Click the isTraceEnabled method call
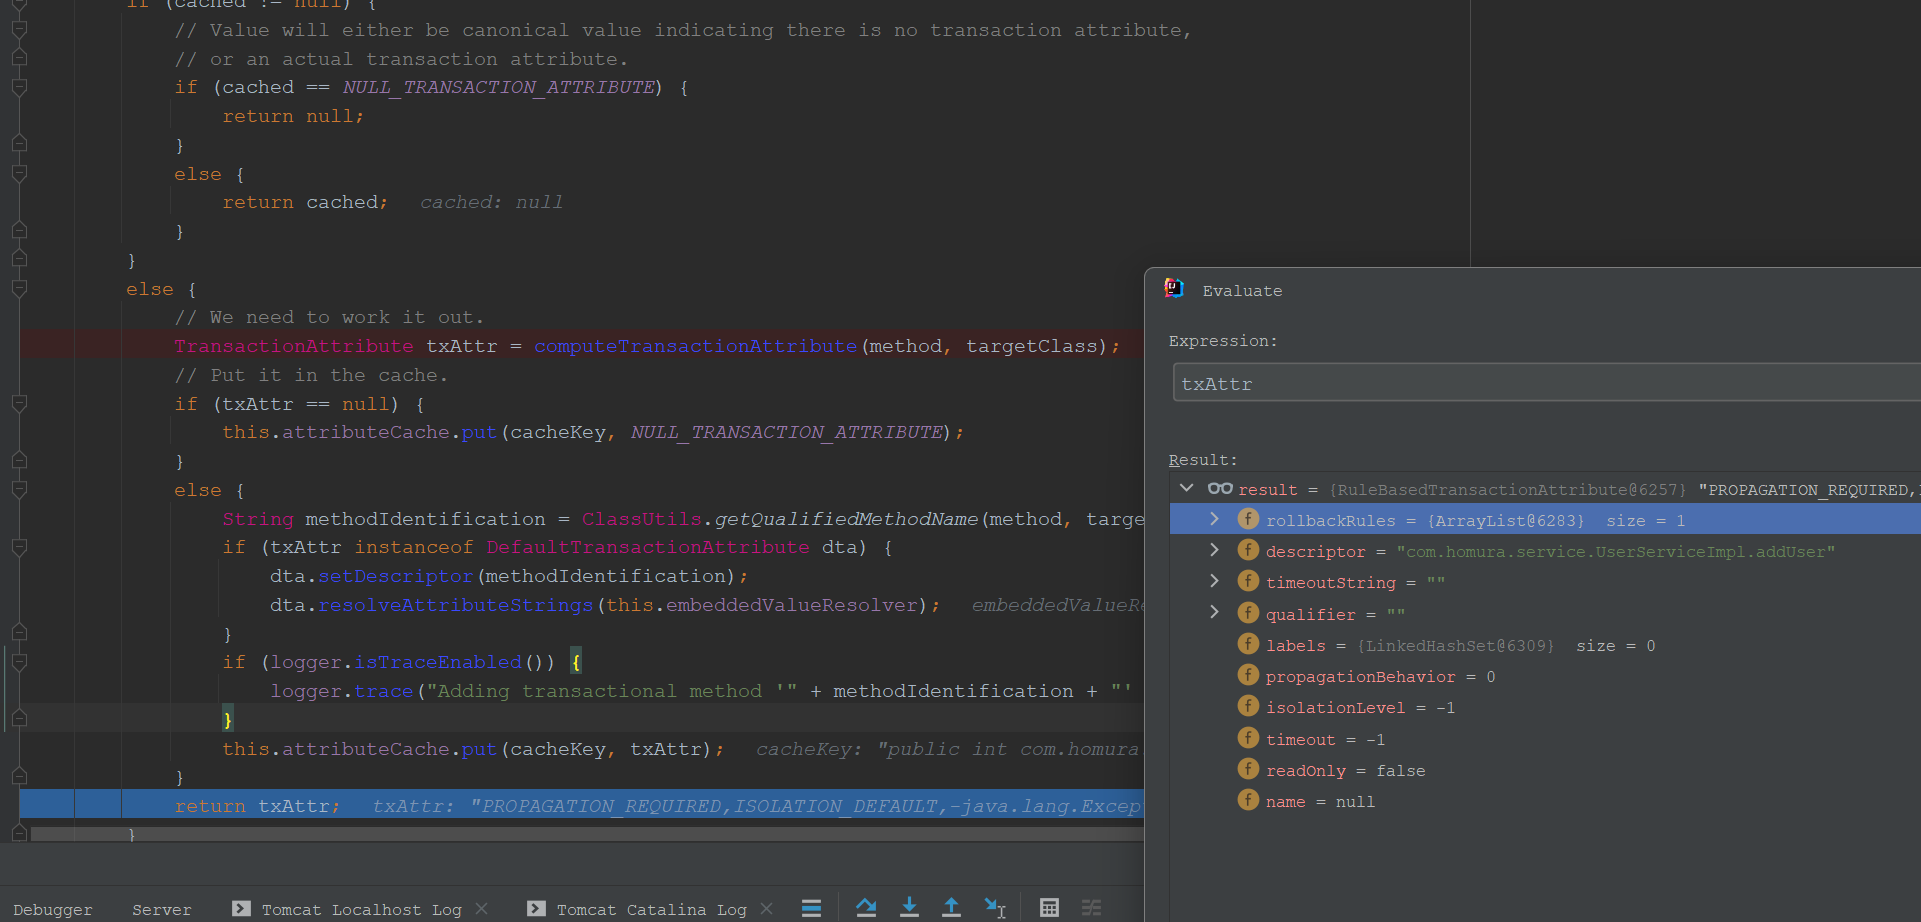Screen dimensions: 1921x922 (x=438, y=662)
